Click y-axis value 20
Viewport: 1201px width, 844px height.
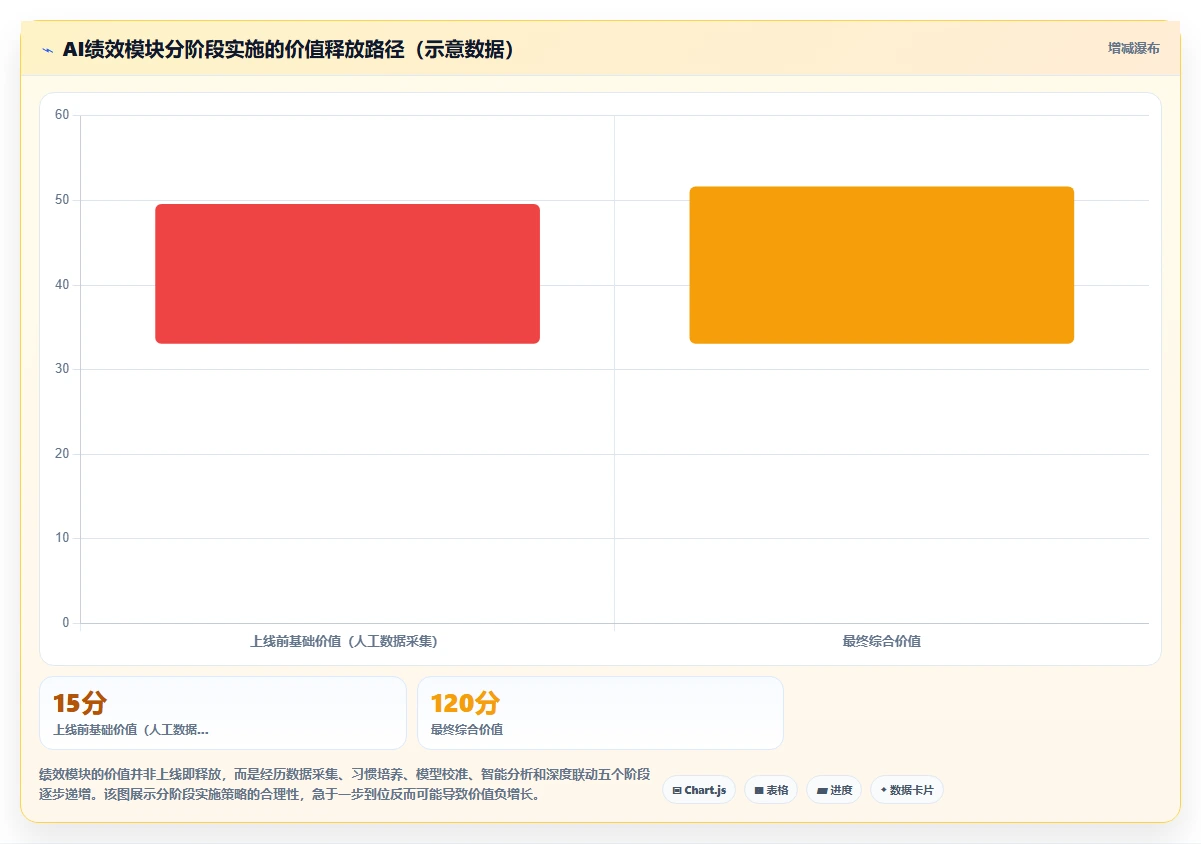pos(62,454)
